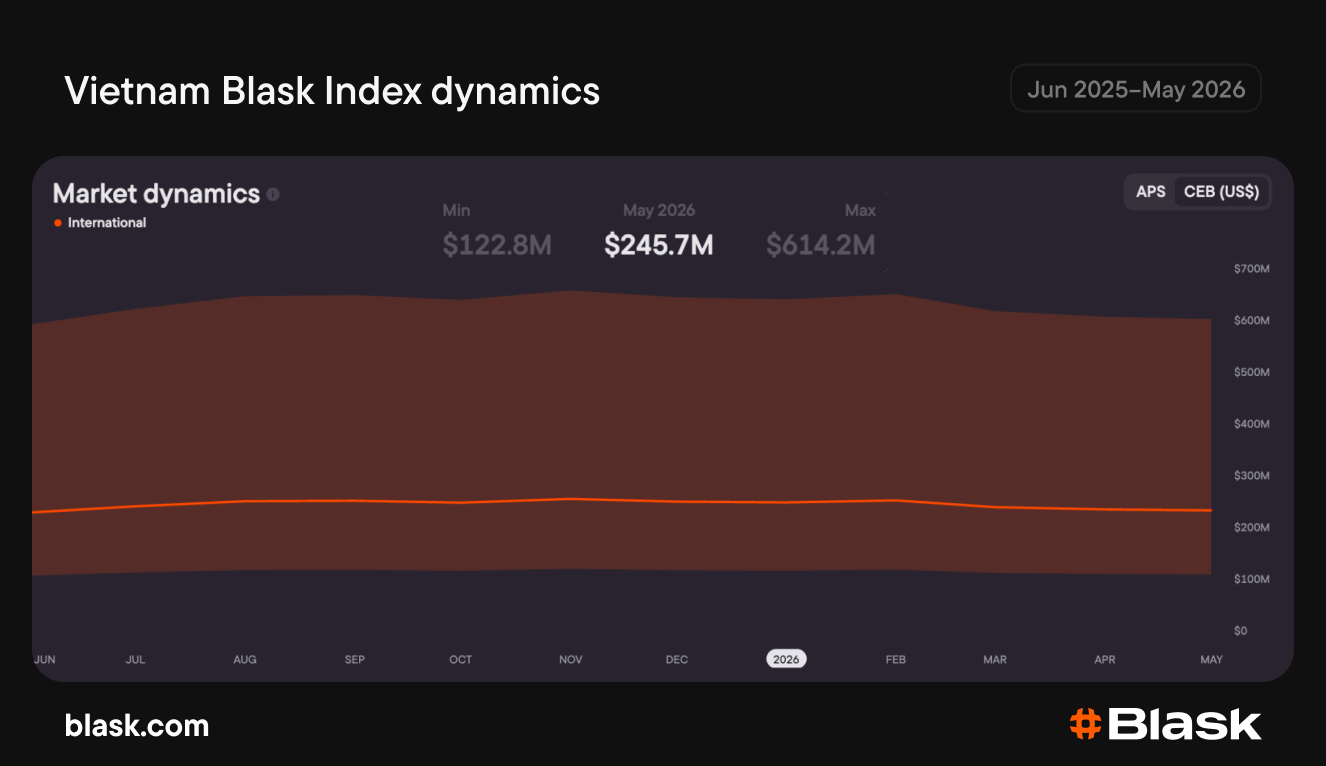Click the SEP label on the x-axis
1326x766 pixels.
(x=355, y=660)
